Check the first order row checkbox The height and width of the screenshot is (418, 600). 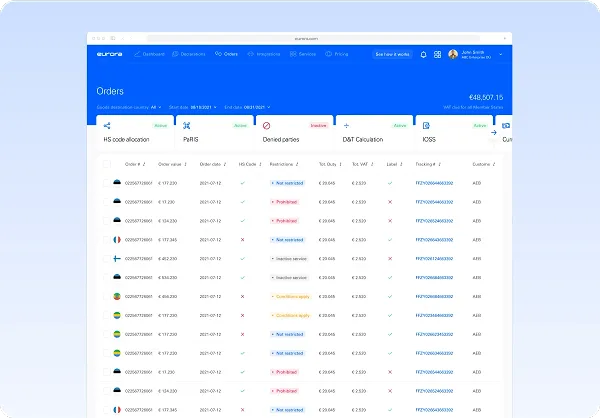tap(107, 183)
